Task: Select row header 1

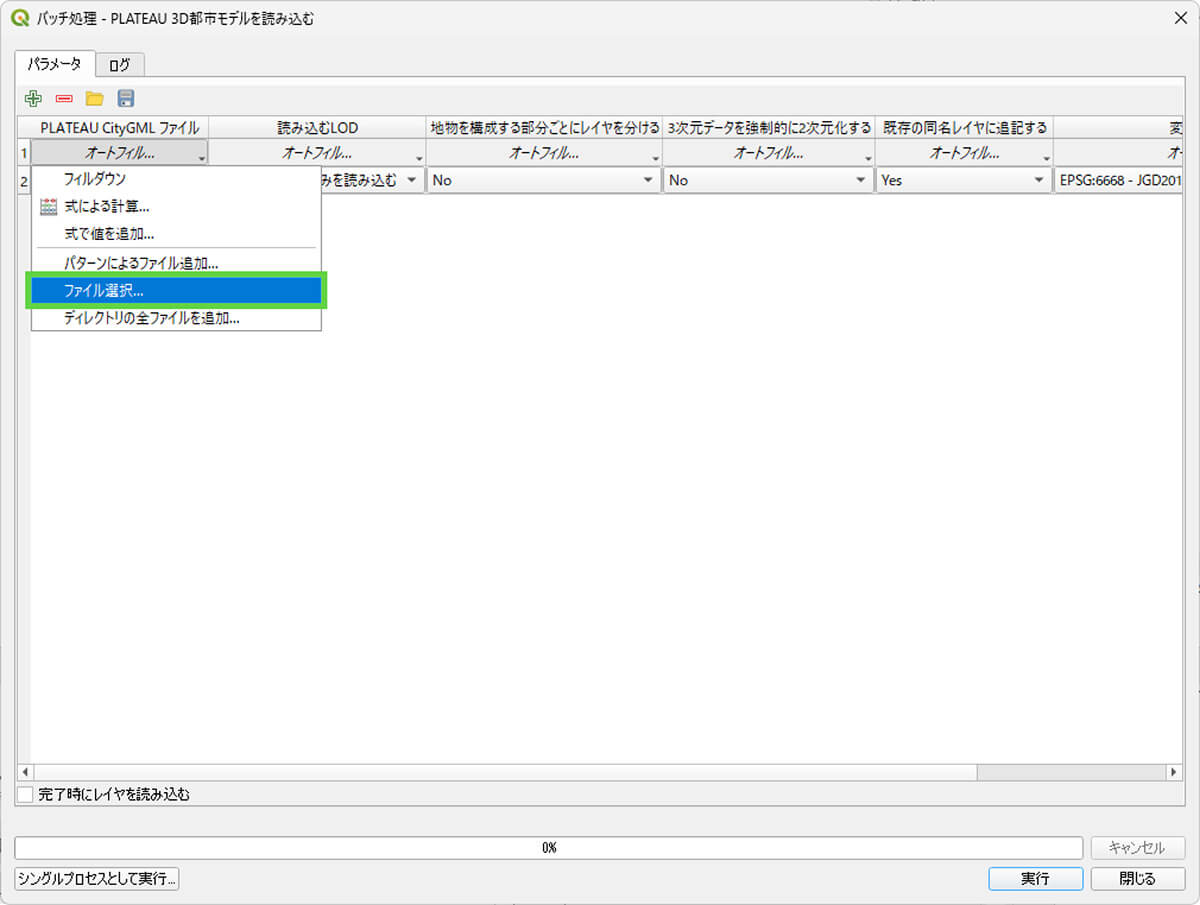Action: tap(24, 153)
